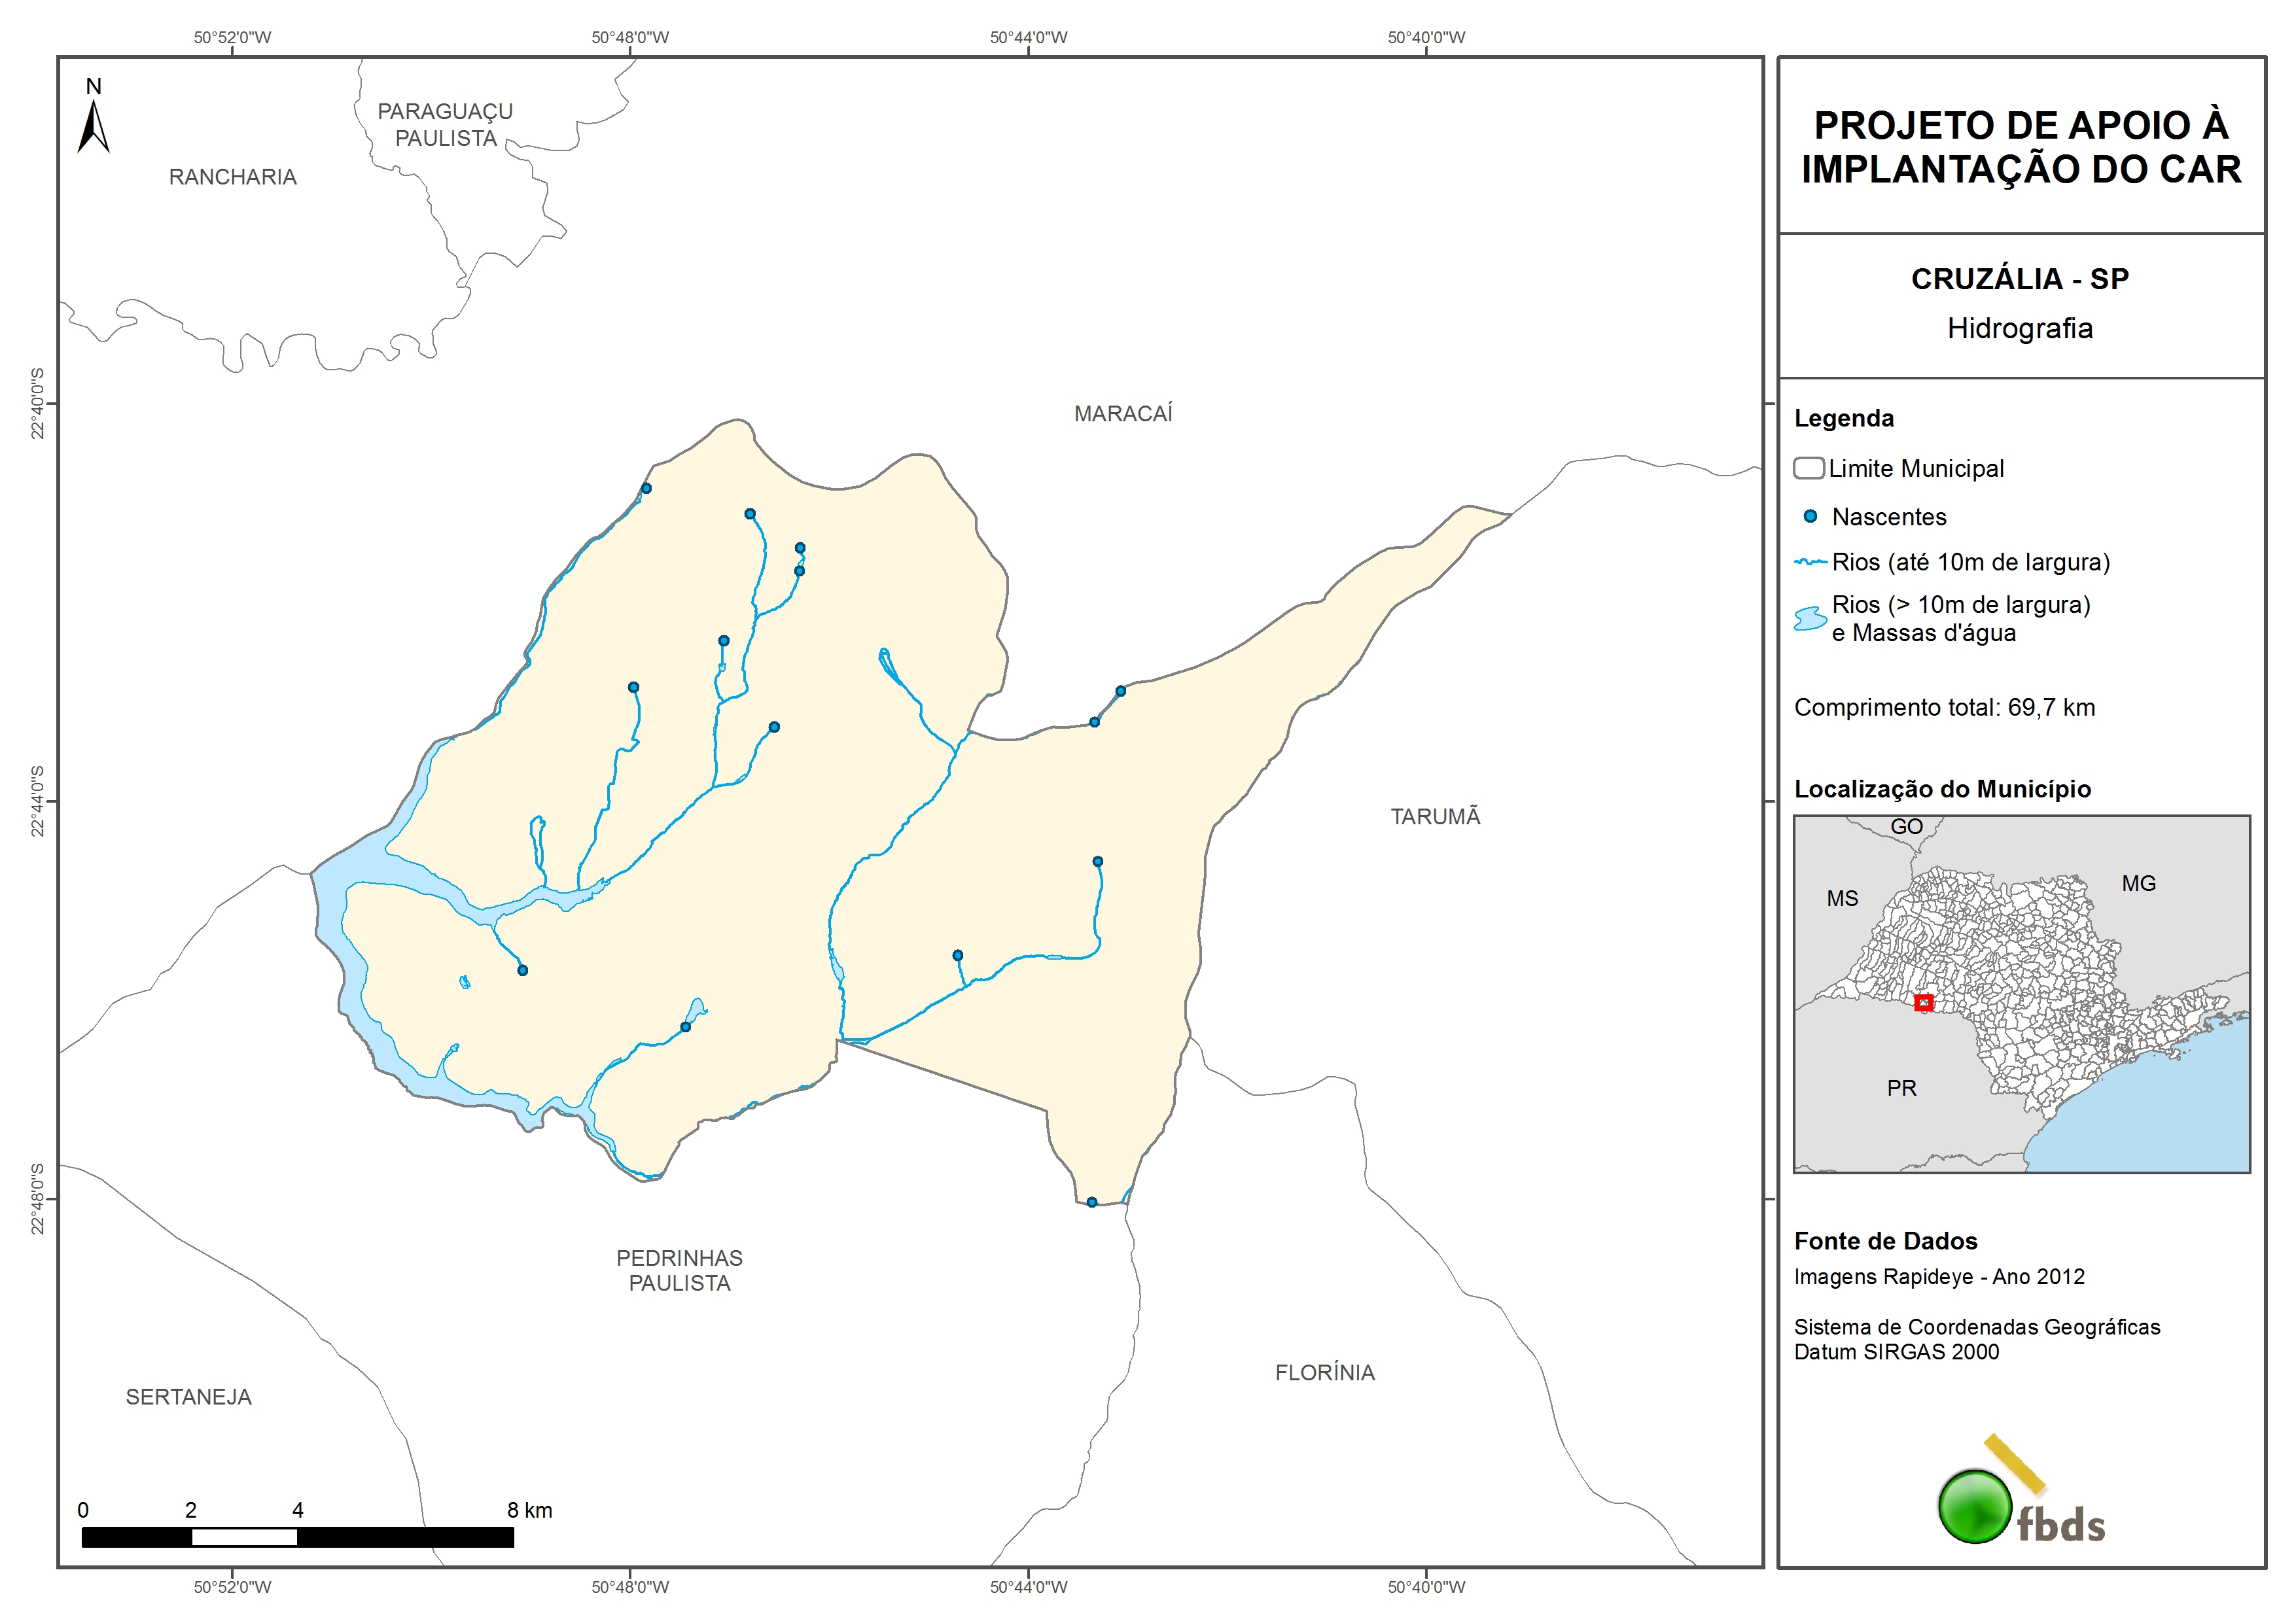Click the MARACAÍ municipality label

coord(1123,414)
